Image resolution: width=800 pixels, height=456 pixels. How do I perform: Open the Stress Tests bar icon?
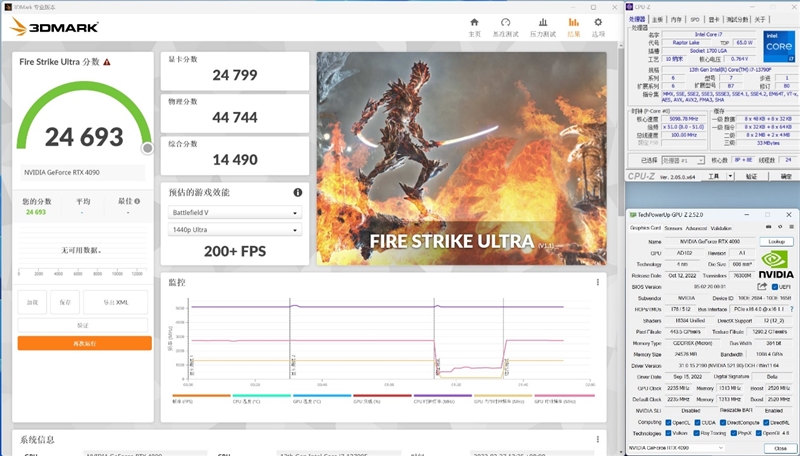[x=542, y=22]
